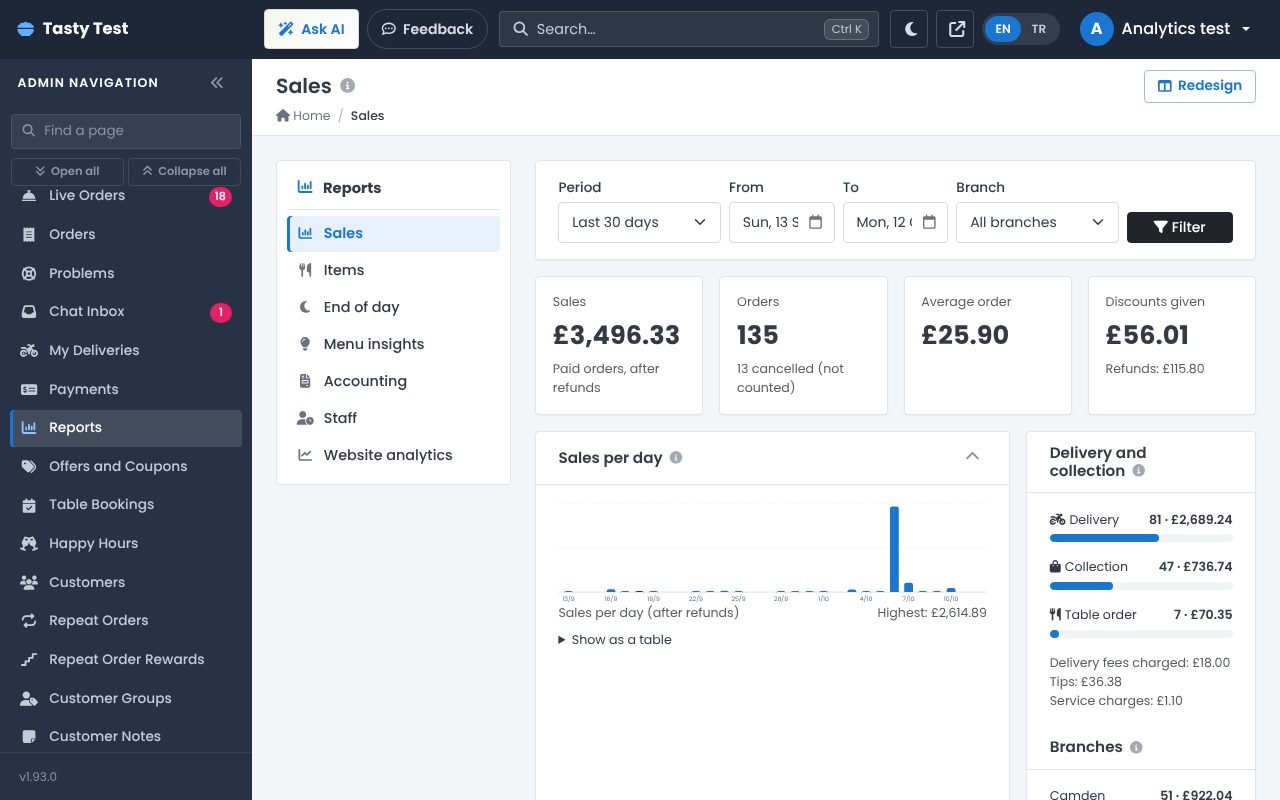This screenshot has height=800, width=1280.
Task: Open Menu insights report
Action: pos(393,344)
